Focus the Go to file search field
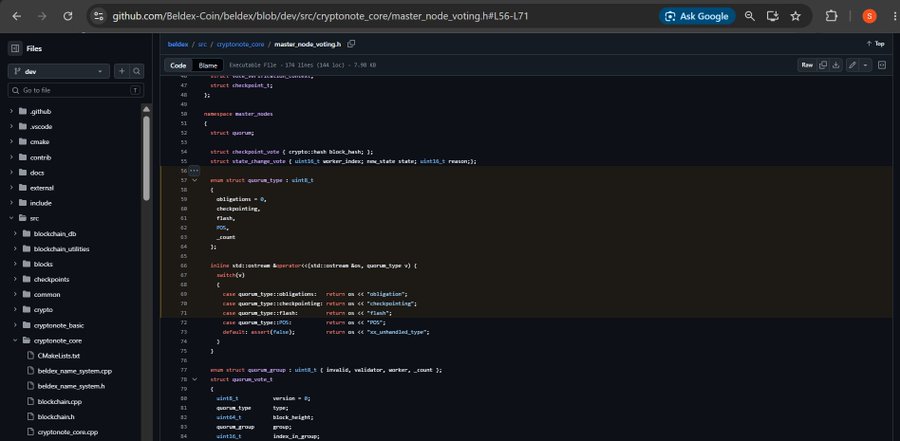Image resolution: width=900 pixels, height=441 pixels. [x=76, y=90]
